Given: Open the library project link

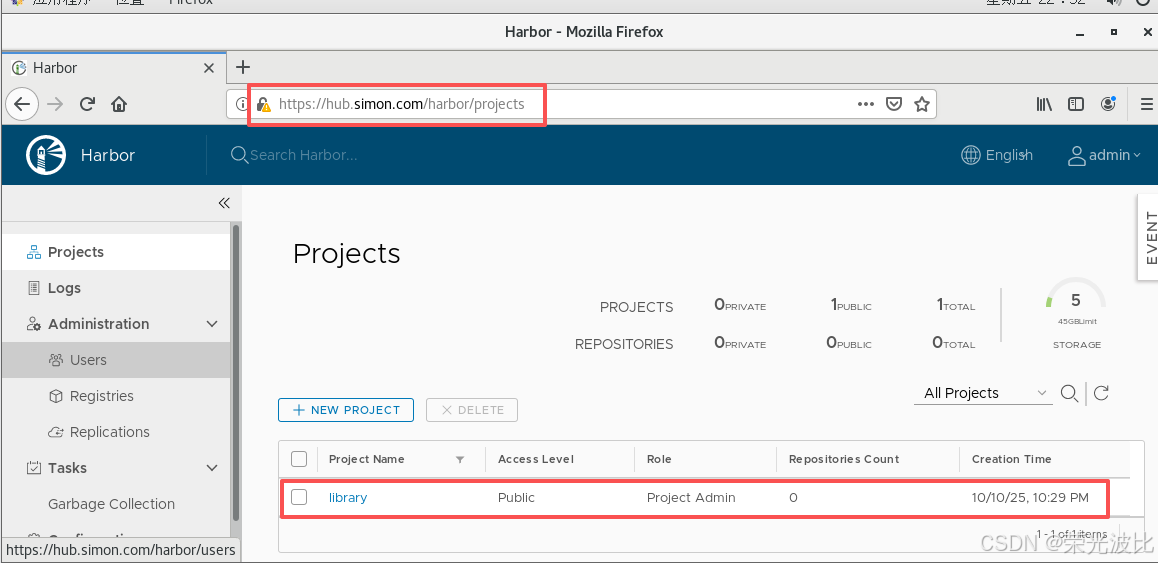Looking at the screenshot, I should pyautogui.click(x=348, y=498).
